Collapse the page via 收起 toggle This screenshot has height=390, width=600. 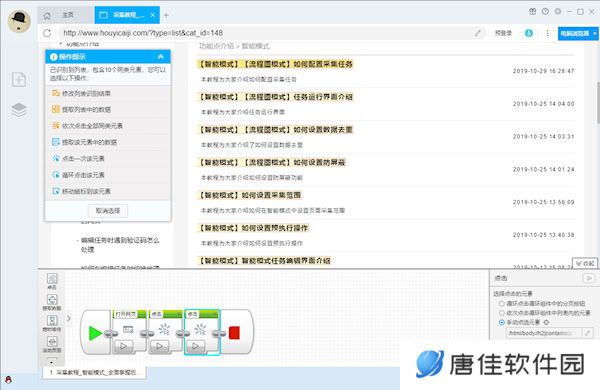(x=585, y=263)
